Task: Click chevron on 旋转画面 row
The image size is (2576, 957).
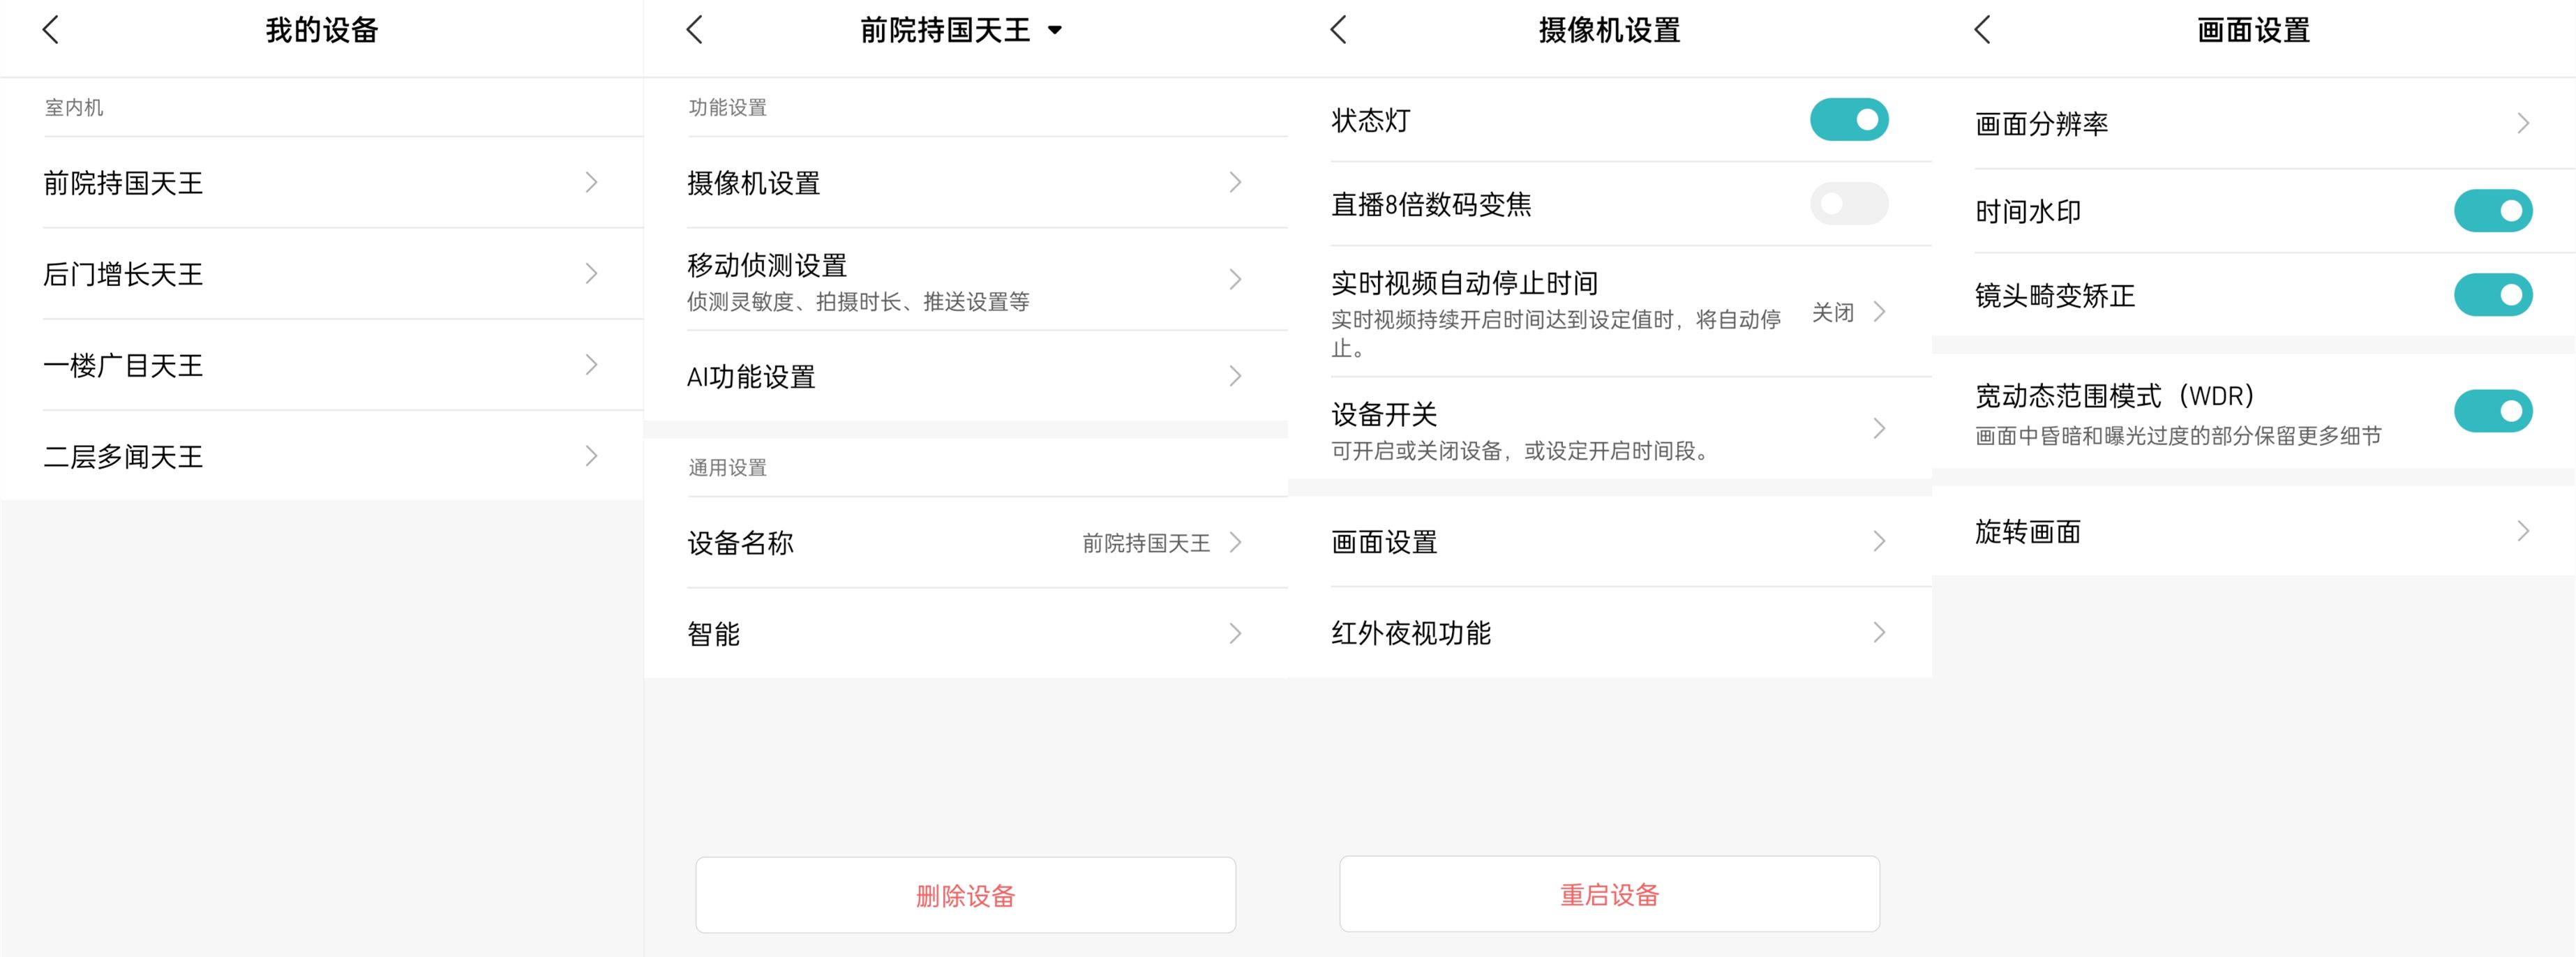Action: point(2523,531)
